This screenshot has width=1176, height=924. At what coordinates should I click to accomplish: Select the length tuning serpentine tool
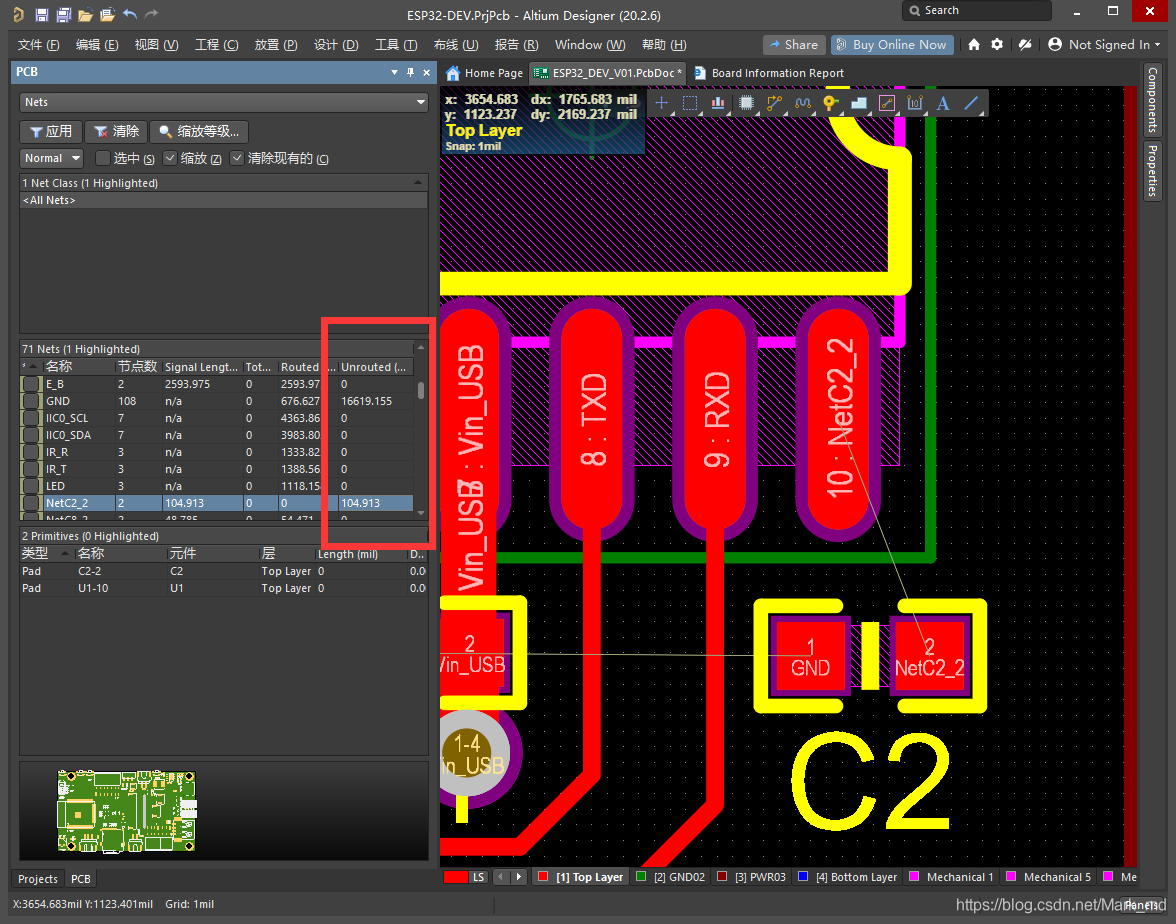pyautogui.click(x=802, y=104)
